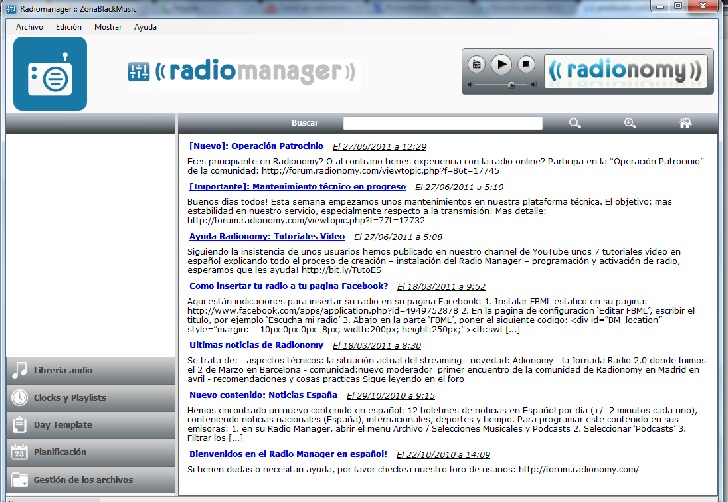This screenshot has width=728, height=502.
Task: Click the blue radio station logo
Action: pyautogui.click(x=50, y=74)
